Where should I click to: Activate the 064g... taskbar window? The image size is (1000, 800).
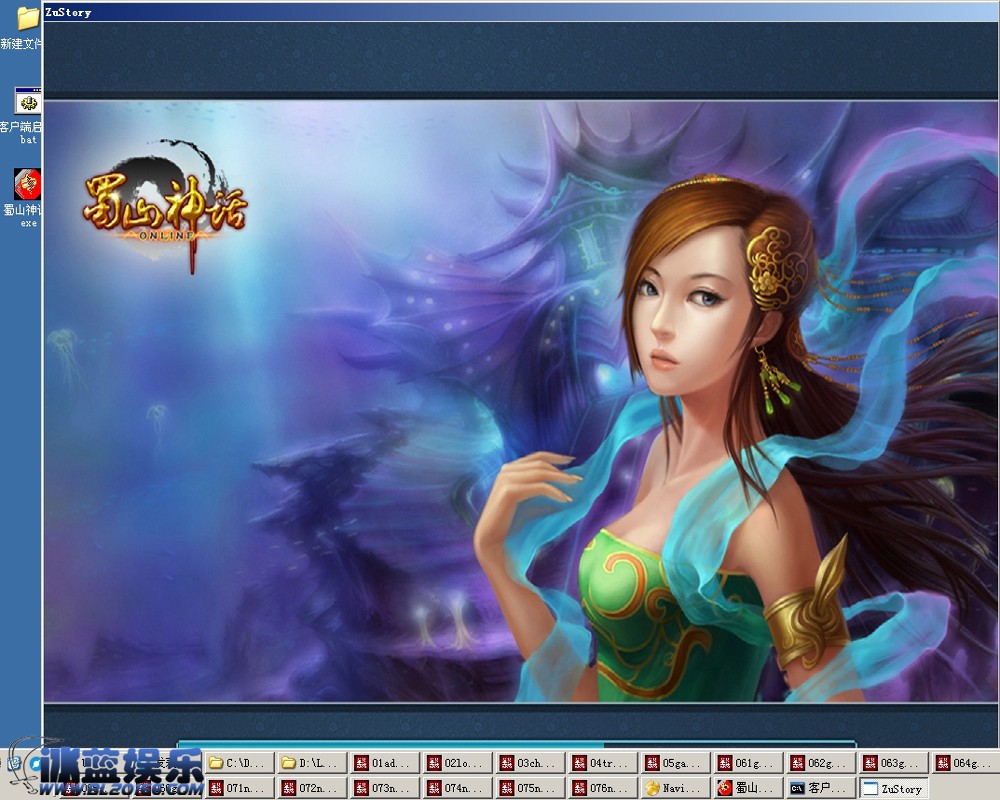[x=966, y=762]
